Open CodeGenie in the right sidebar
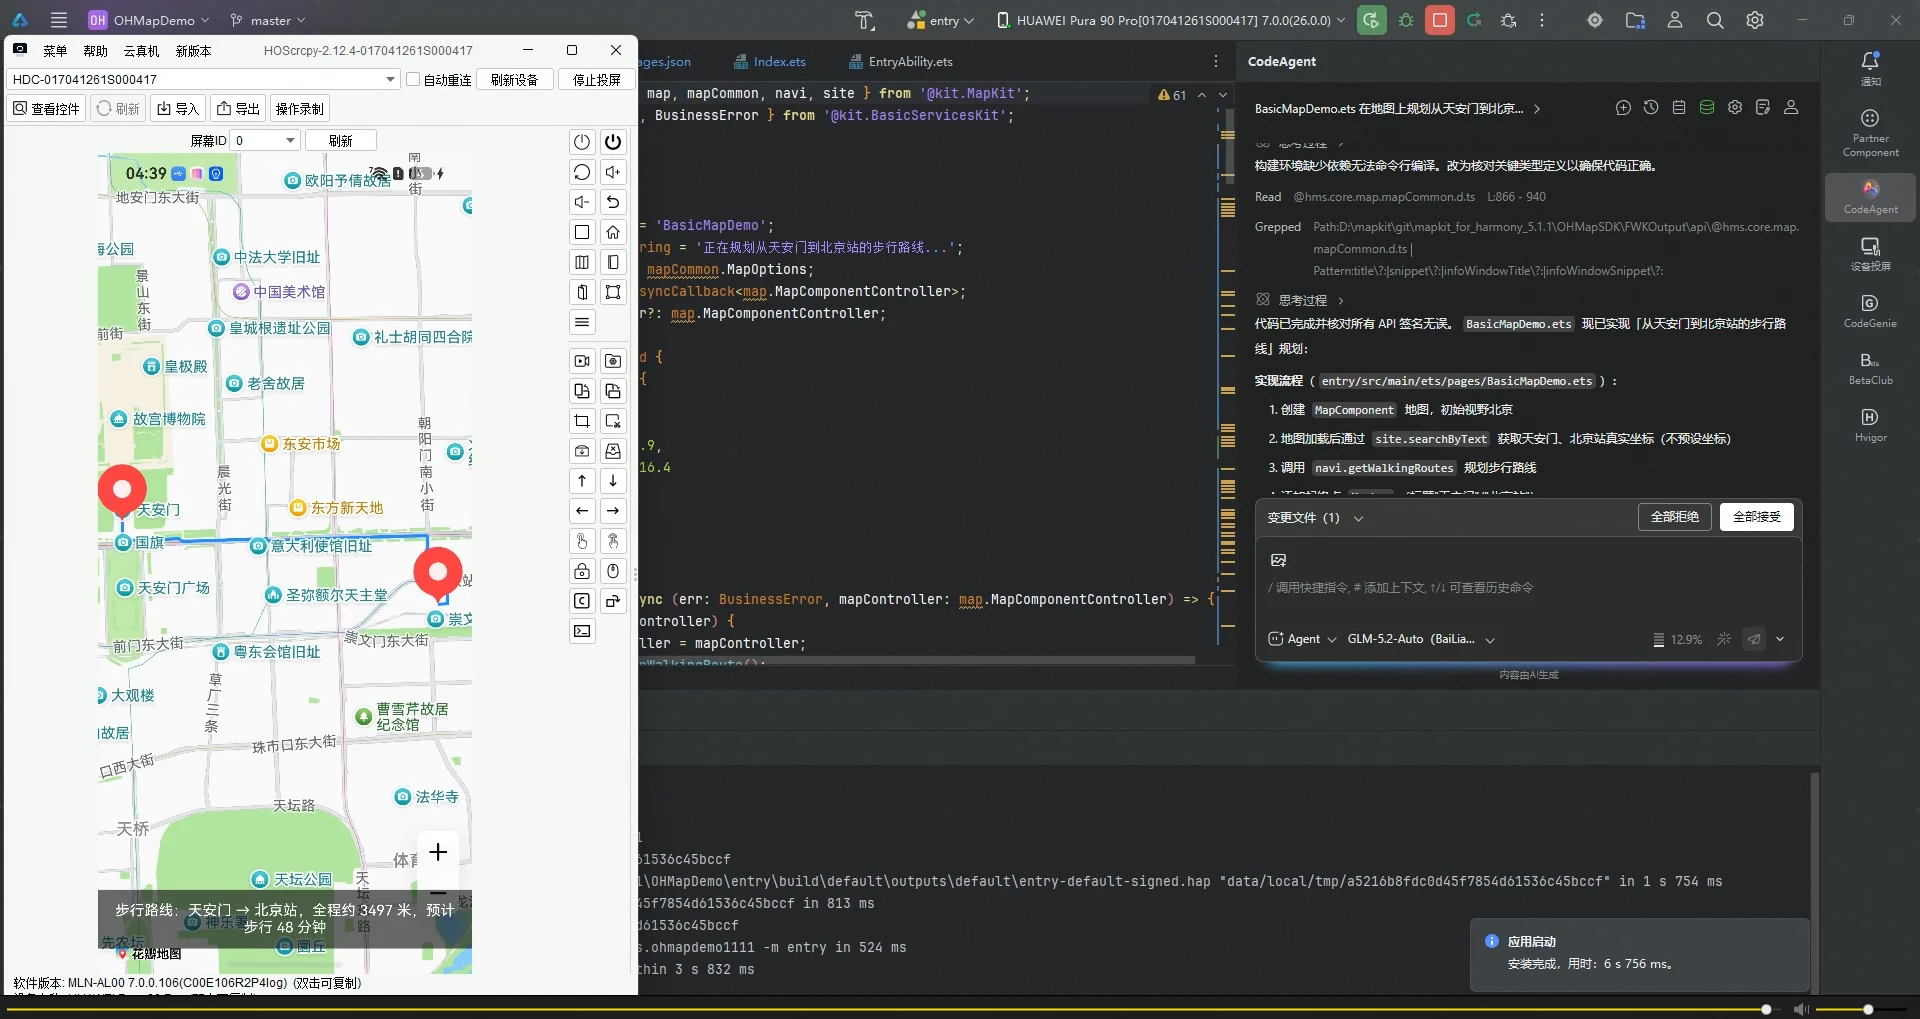Screen dimensions: 1920x1019 click(x=1870, y=311)
